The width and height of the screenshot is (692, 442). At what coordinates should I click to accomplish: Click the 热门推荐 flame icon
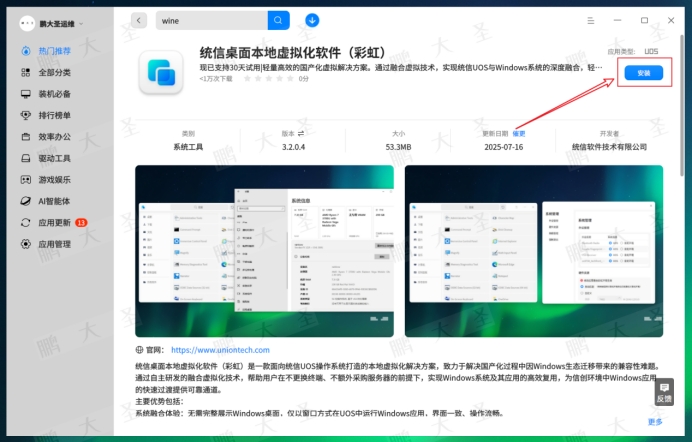(26, 51)
